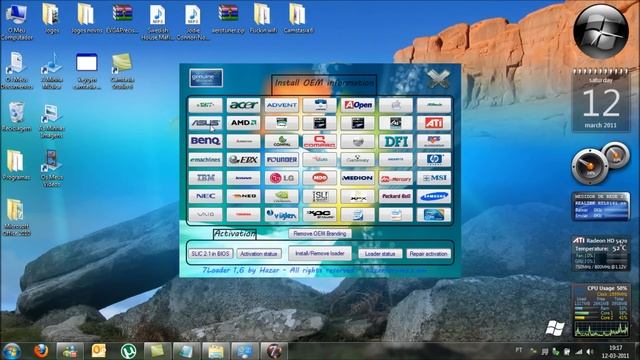Show Loader status
The height and width of the screenshot is (360, 640).
pos(380,254)
